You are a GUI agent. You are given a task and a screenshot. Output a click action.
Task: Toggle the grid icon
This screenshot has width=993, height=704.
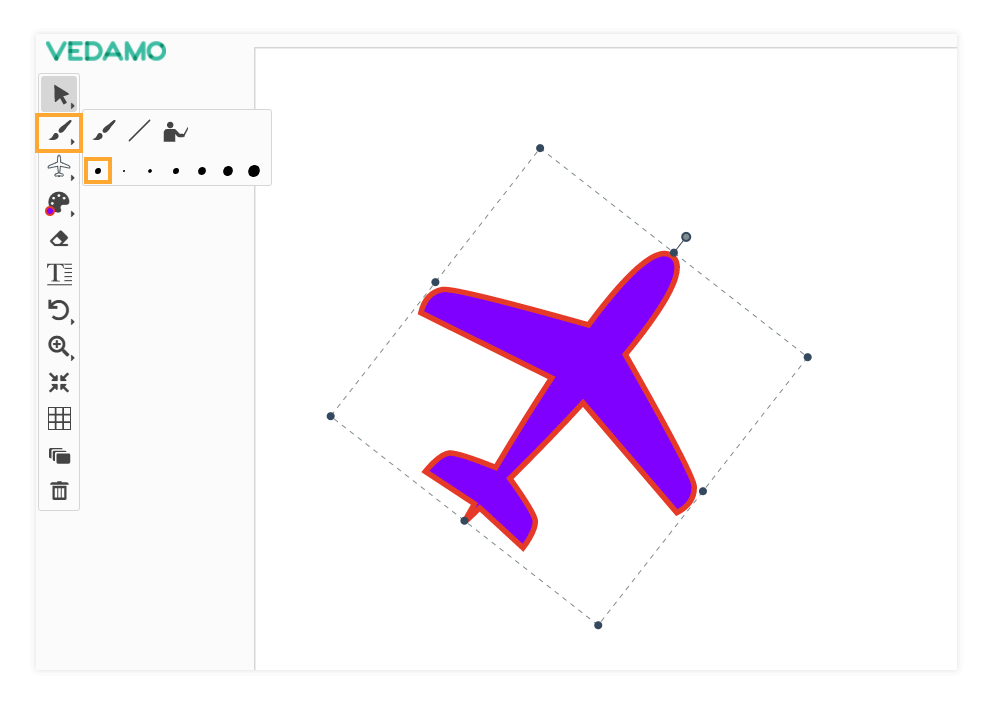pyautogui.click(x=60, y=418)
